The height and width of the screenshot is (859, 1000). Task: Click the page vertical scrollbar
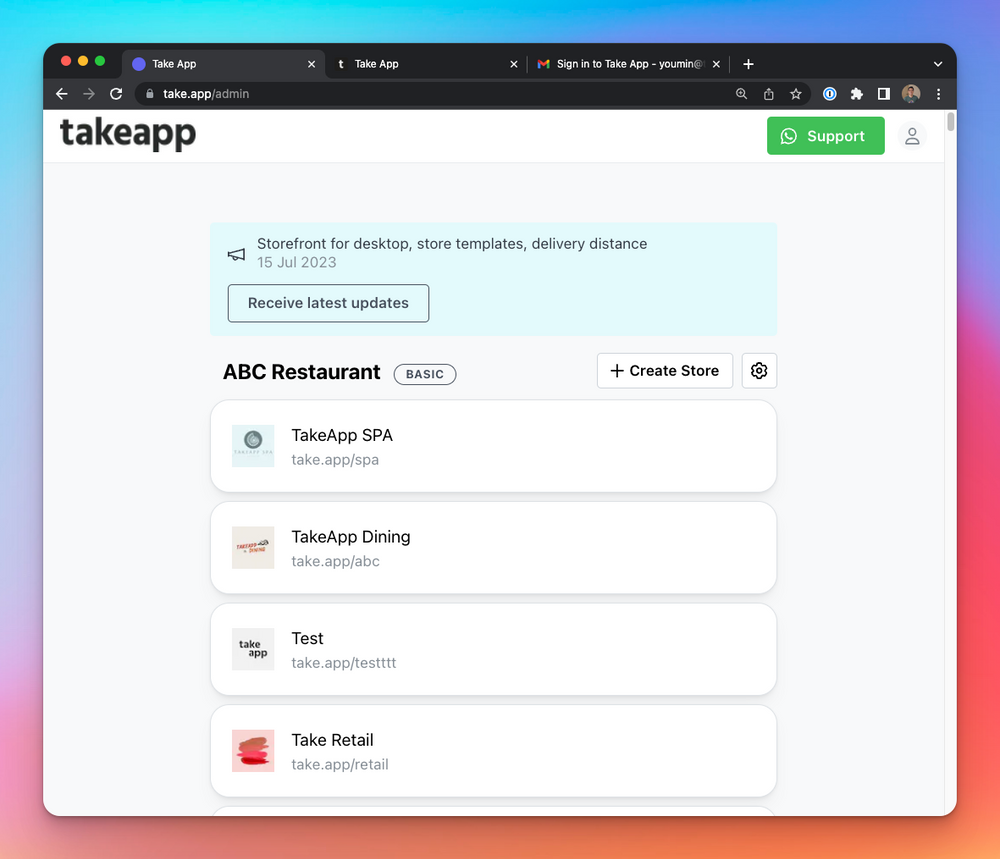point(950,122)
